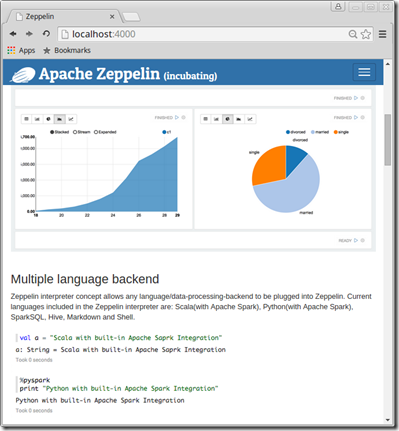Image resolution: width=399 pixels, height=431 pixels.
Task: Click the %pyspark code line
Action: click(35, 380)
